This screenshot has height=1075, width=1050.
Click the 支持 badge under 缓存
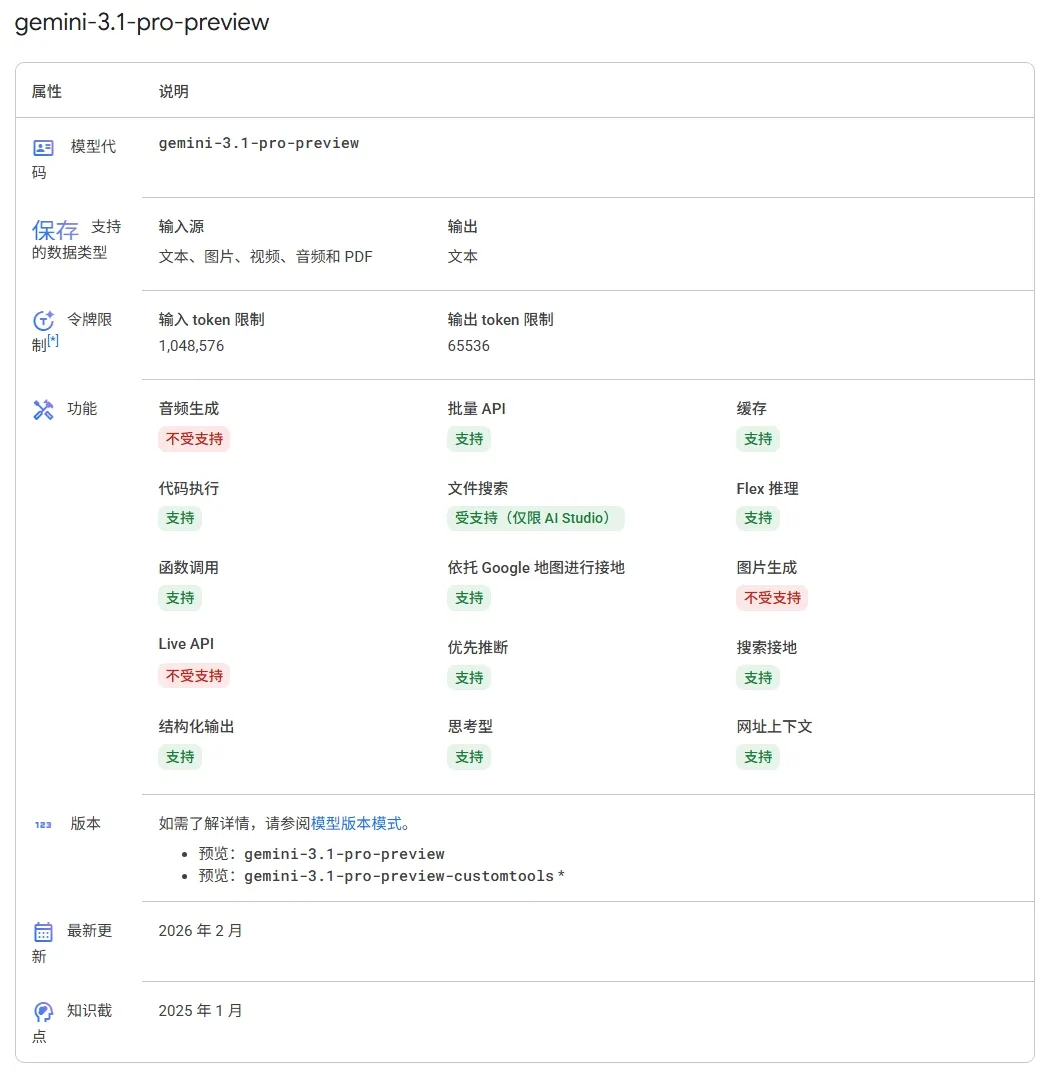pyautogui.click(x=758, y=439)
